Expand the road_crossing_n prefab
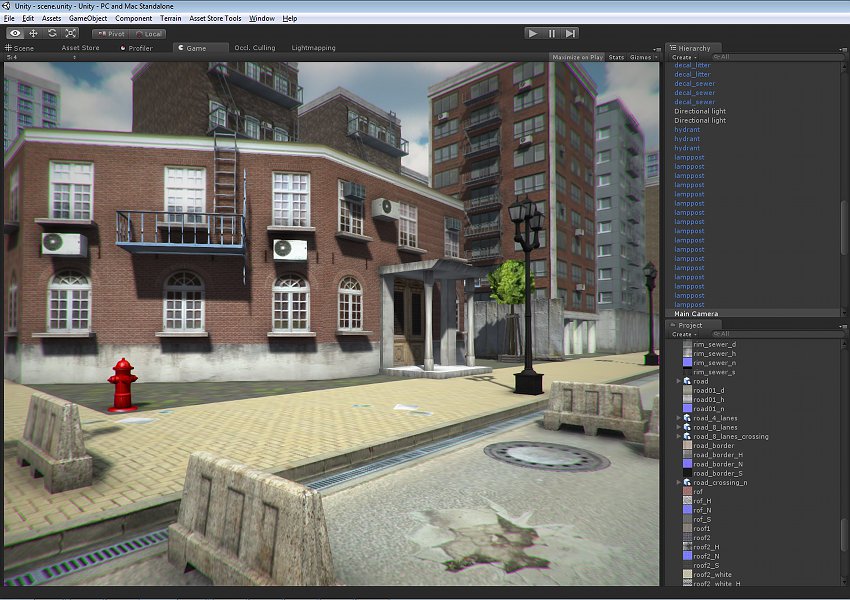This screenshot has height=600, width=850. [x=678, y=482]
